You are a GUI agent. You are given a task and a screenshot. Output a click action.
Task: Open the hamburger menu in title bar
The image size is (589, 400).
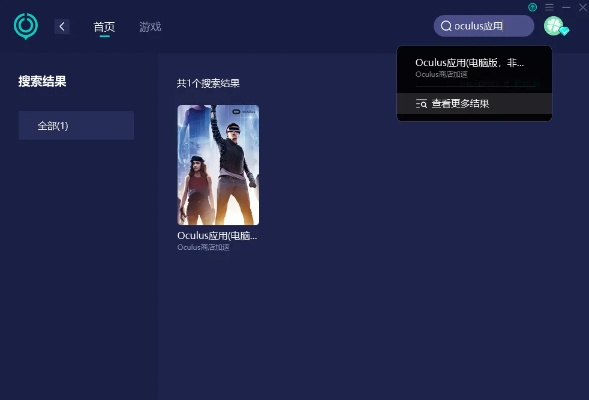pos(549,7)
